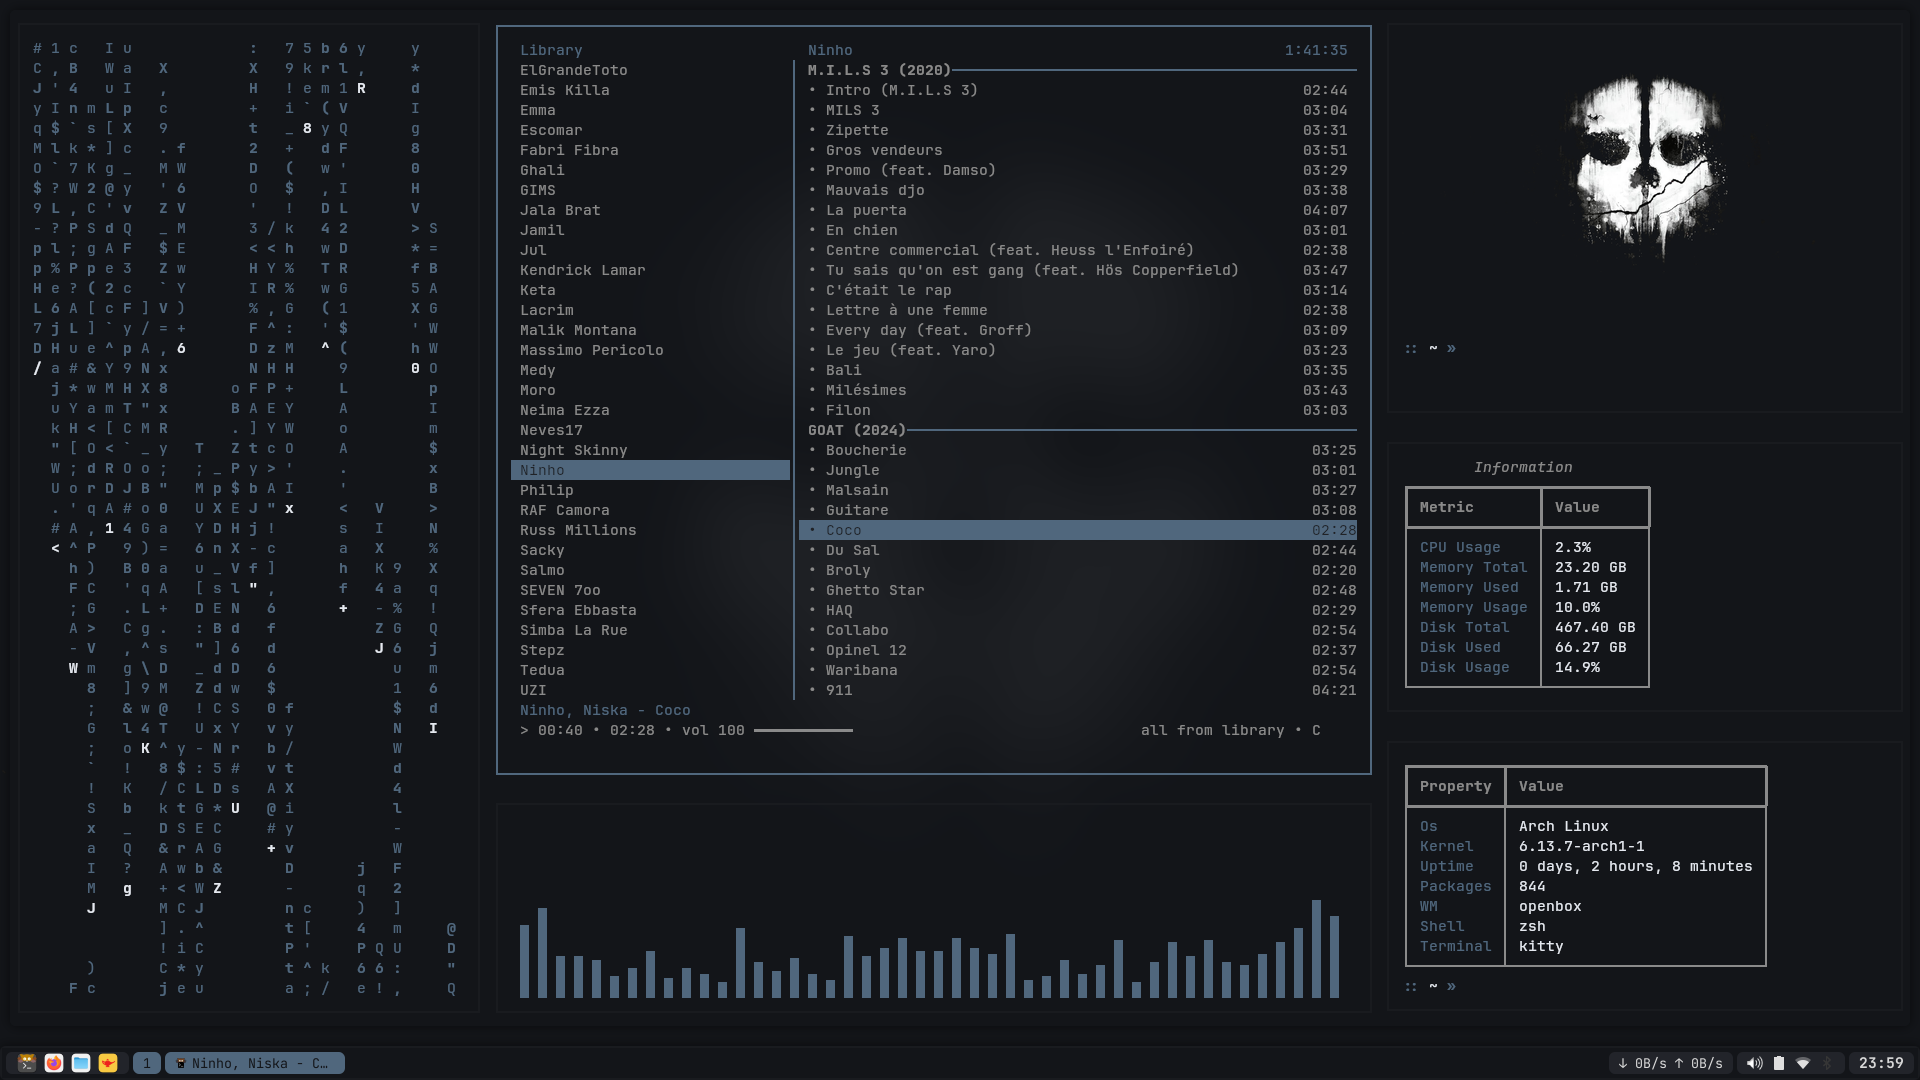Click the total duration 1:41:35
The image size is (1920, 1080).
click(x=1316, y=50)
